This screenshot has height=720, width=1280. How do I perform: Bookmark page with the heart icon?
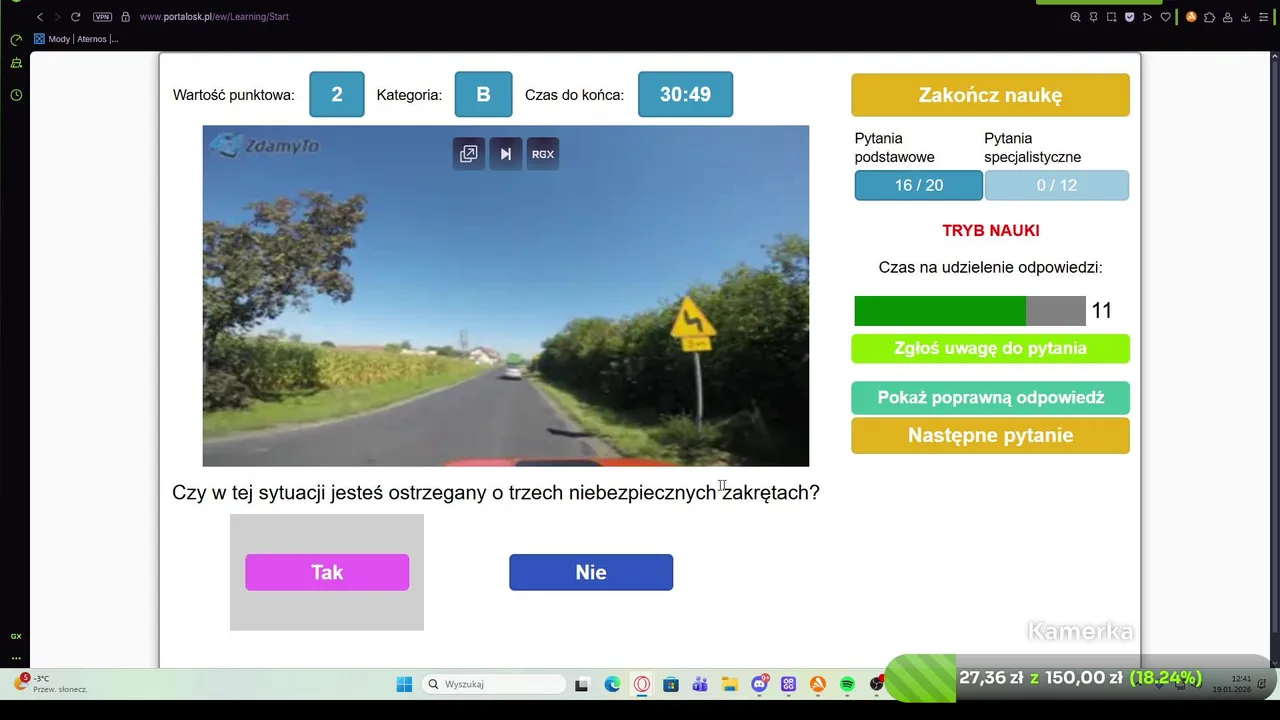point(1165,17)
